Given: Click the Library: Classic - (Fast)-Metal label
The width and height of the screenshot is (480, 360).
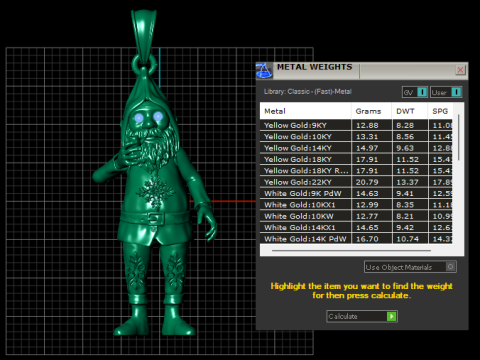Looking at the screenshot, I should 308,92.
